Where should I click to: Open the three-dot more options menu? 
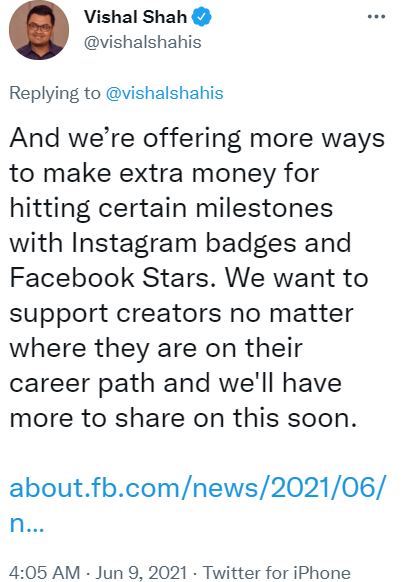tap(376, 17)
